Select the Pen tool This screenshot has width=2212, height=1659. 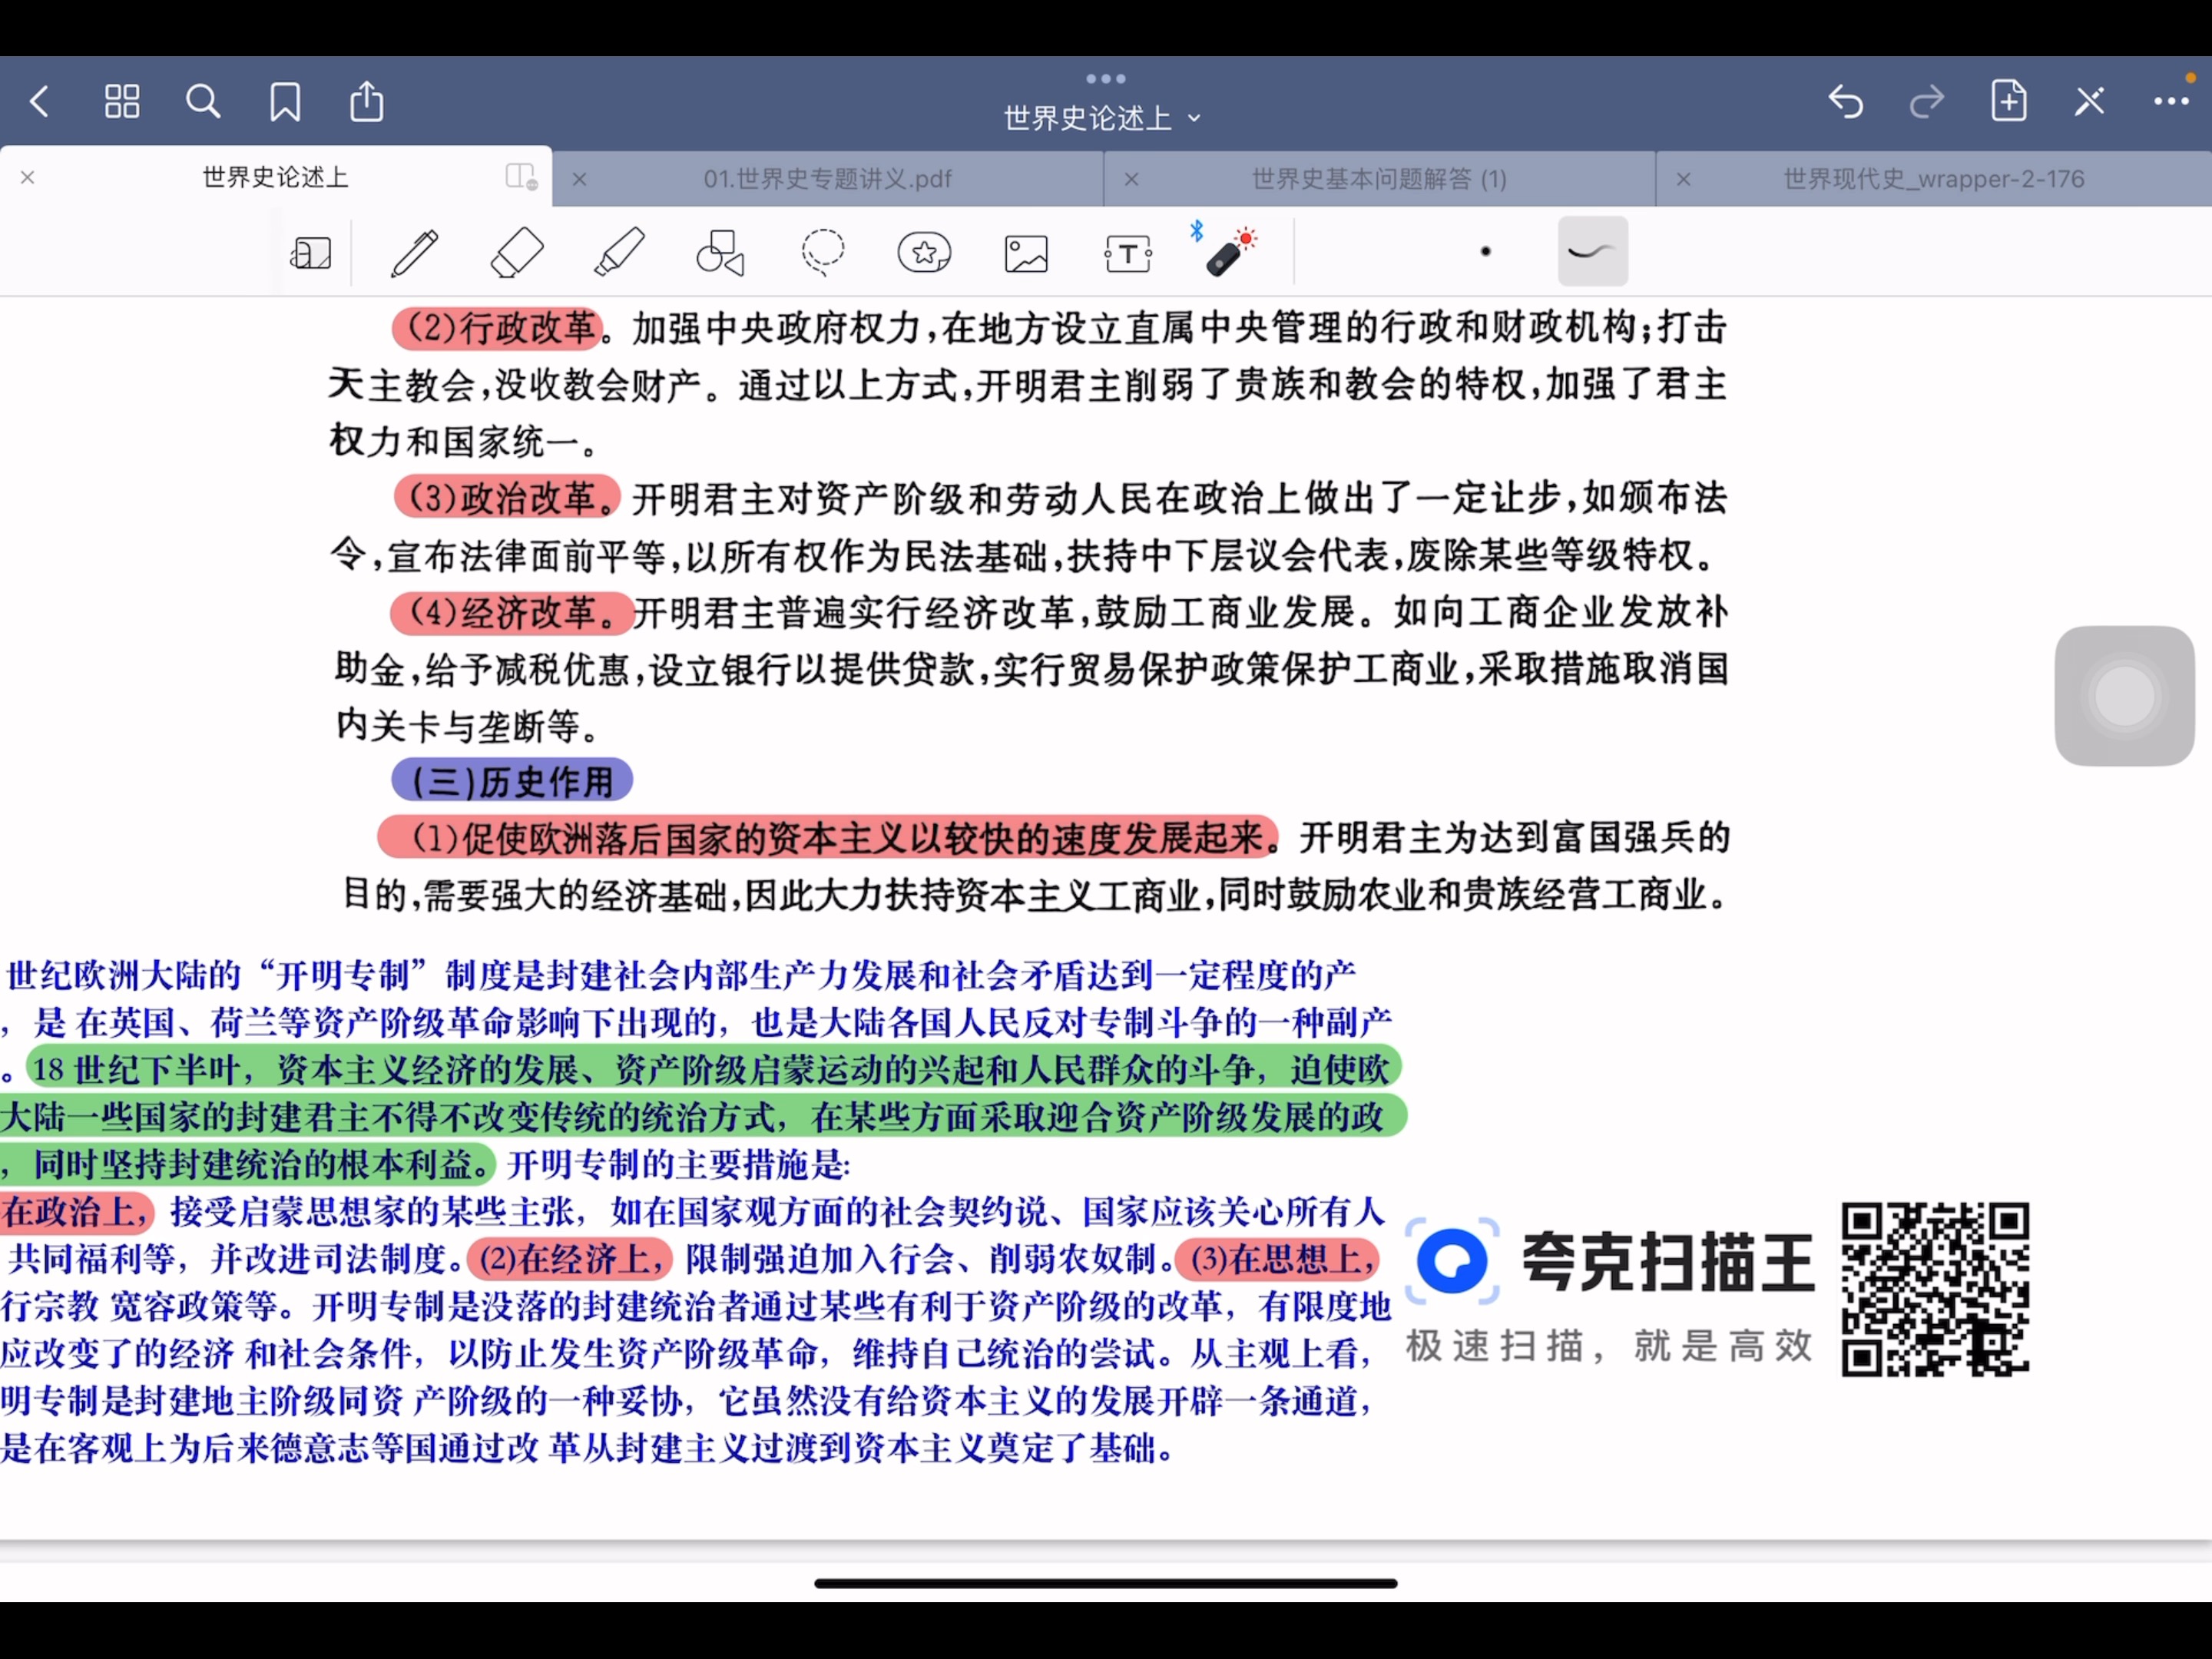point(414,252)
